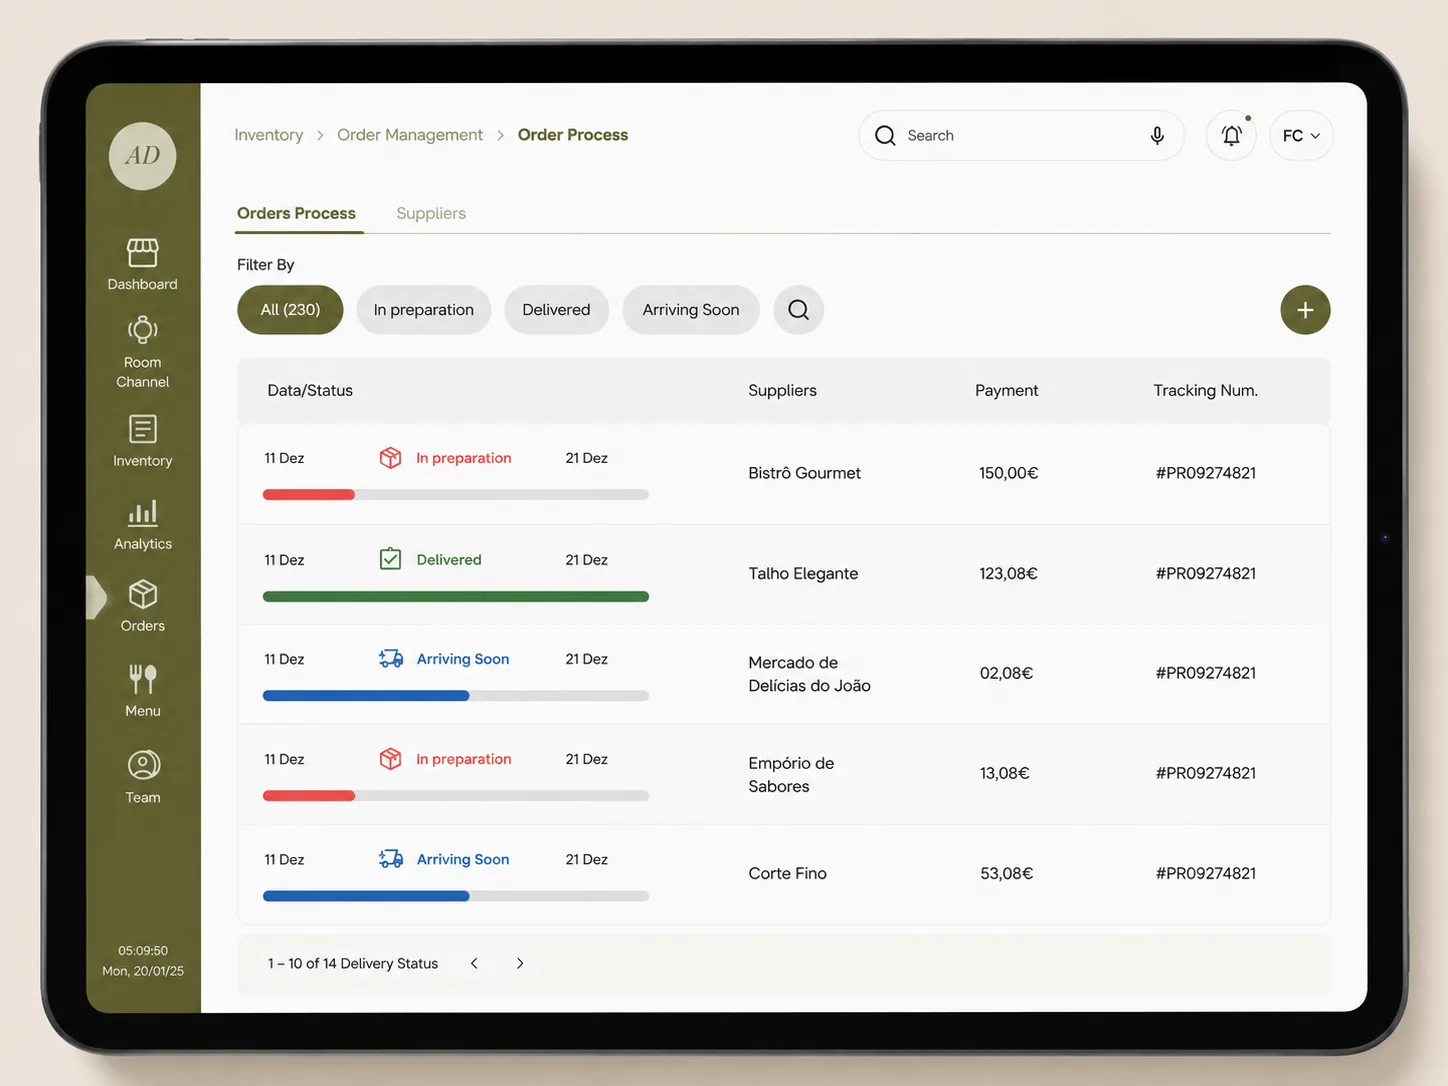The width and height of the screenshot is (1448, 1086).
Task: Click tracking number in Corte Fino row
Action: click(1206, 873)
